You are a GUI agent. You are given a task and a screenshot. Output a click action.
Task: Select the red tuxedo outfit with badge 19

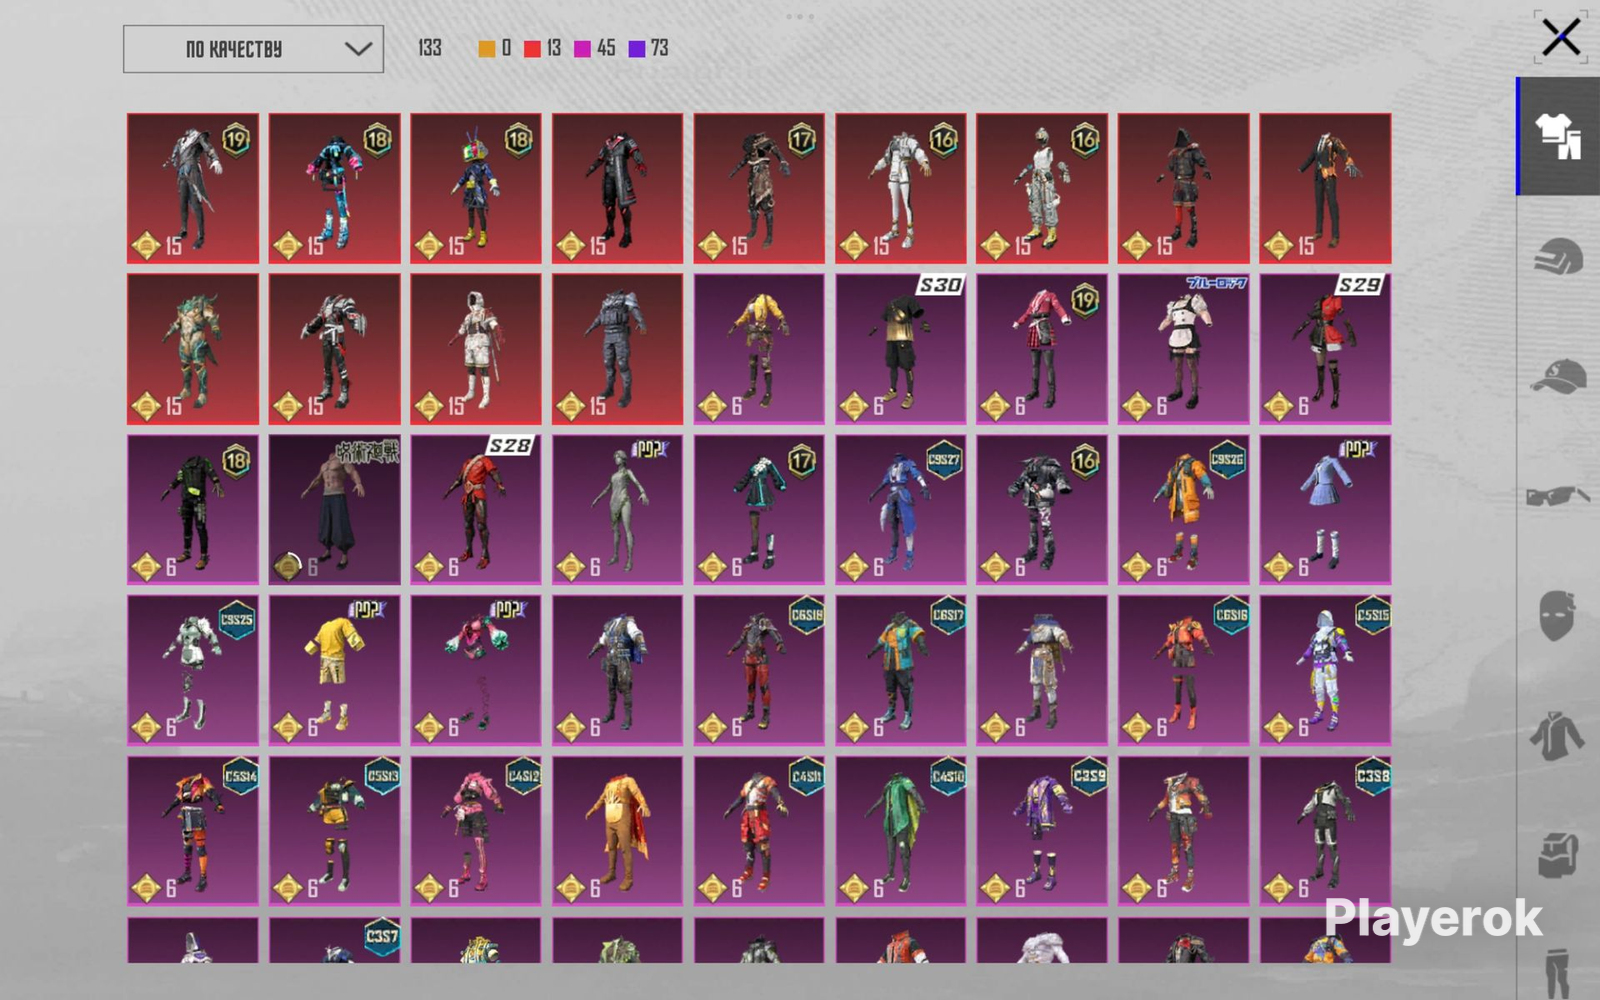[x=193, y=188]
